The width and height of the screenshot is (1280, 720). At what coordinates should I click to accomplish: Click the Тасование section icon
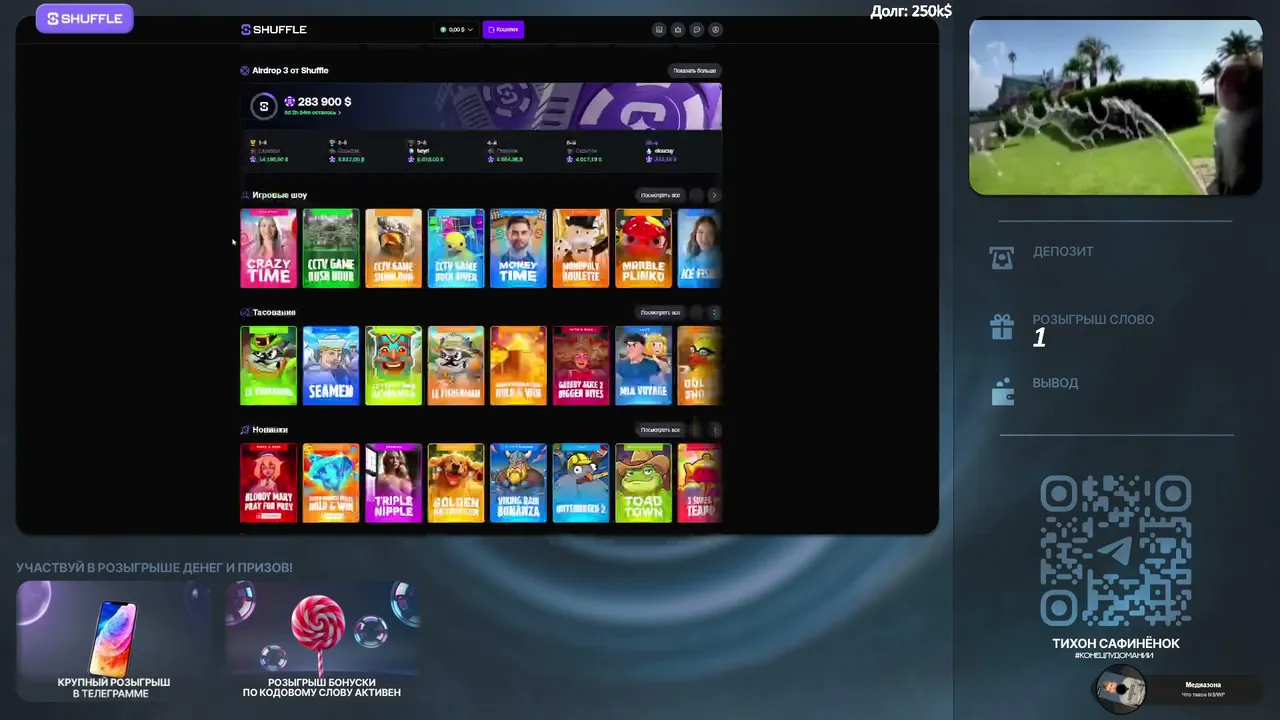click(x=245, y=313)
